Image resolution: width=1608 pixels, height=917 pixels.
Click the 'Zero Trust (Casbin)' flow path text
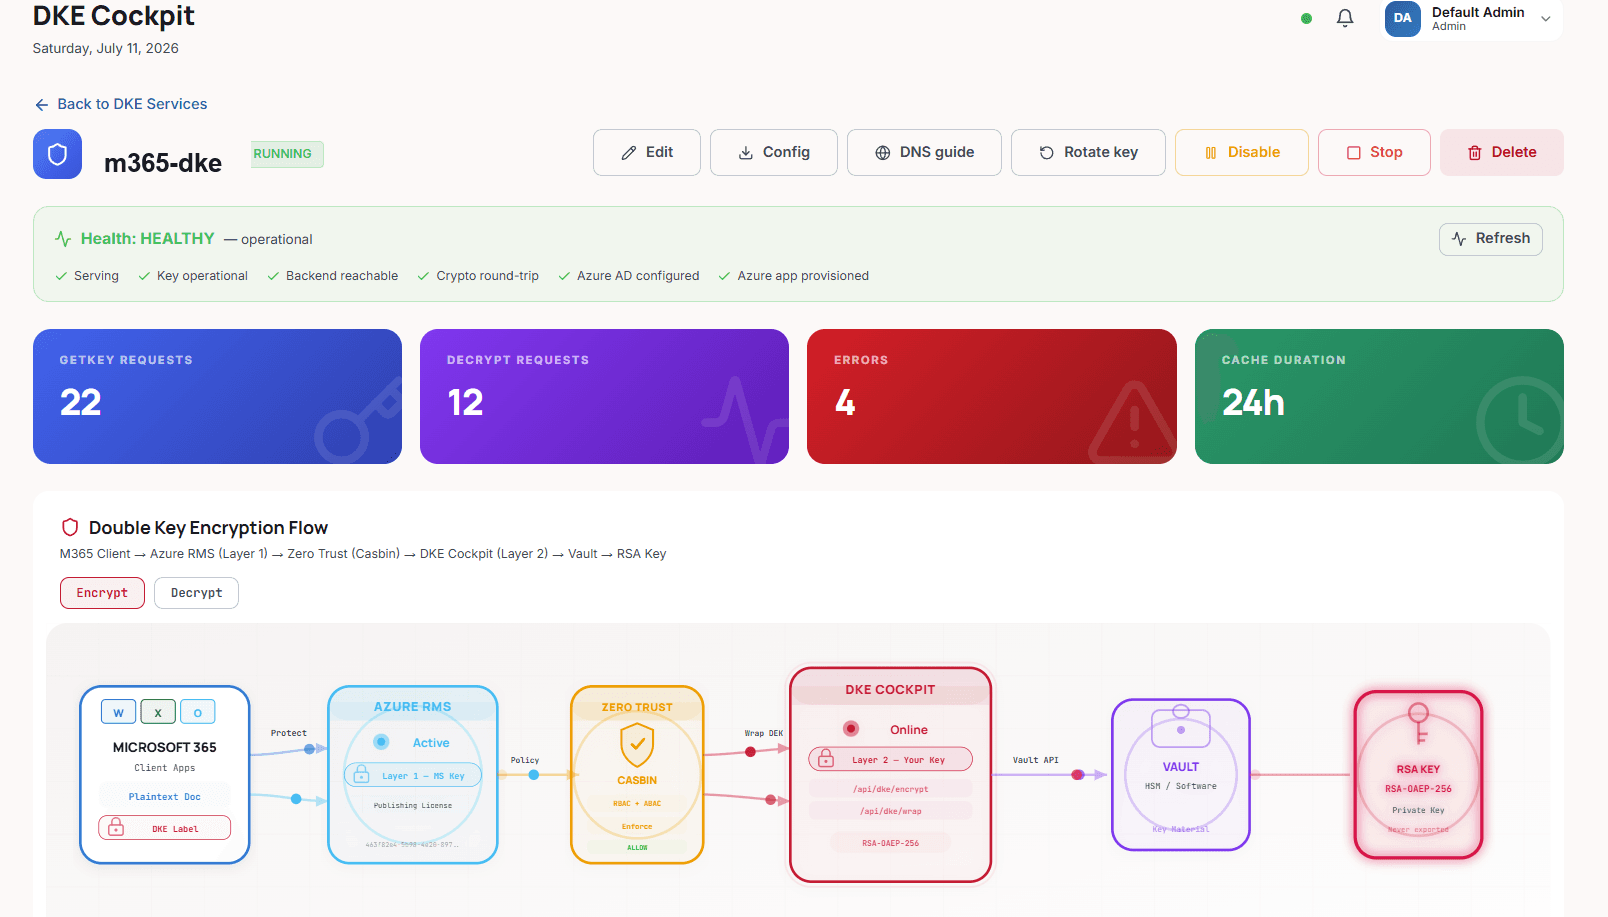(343, 554)
